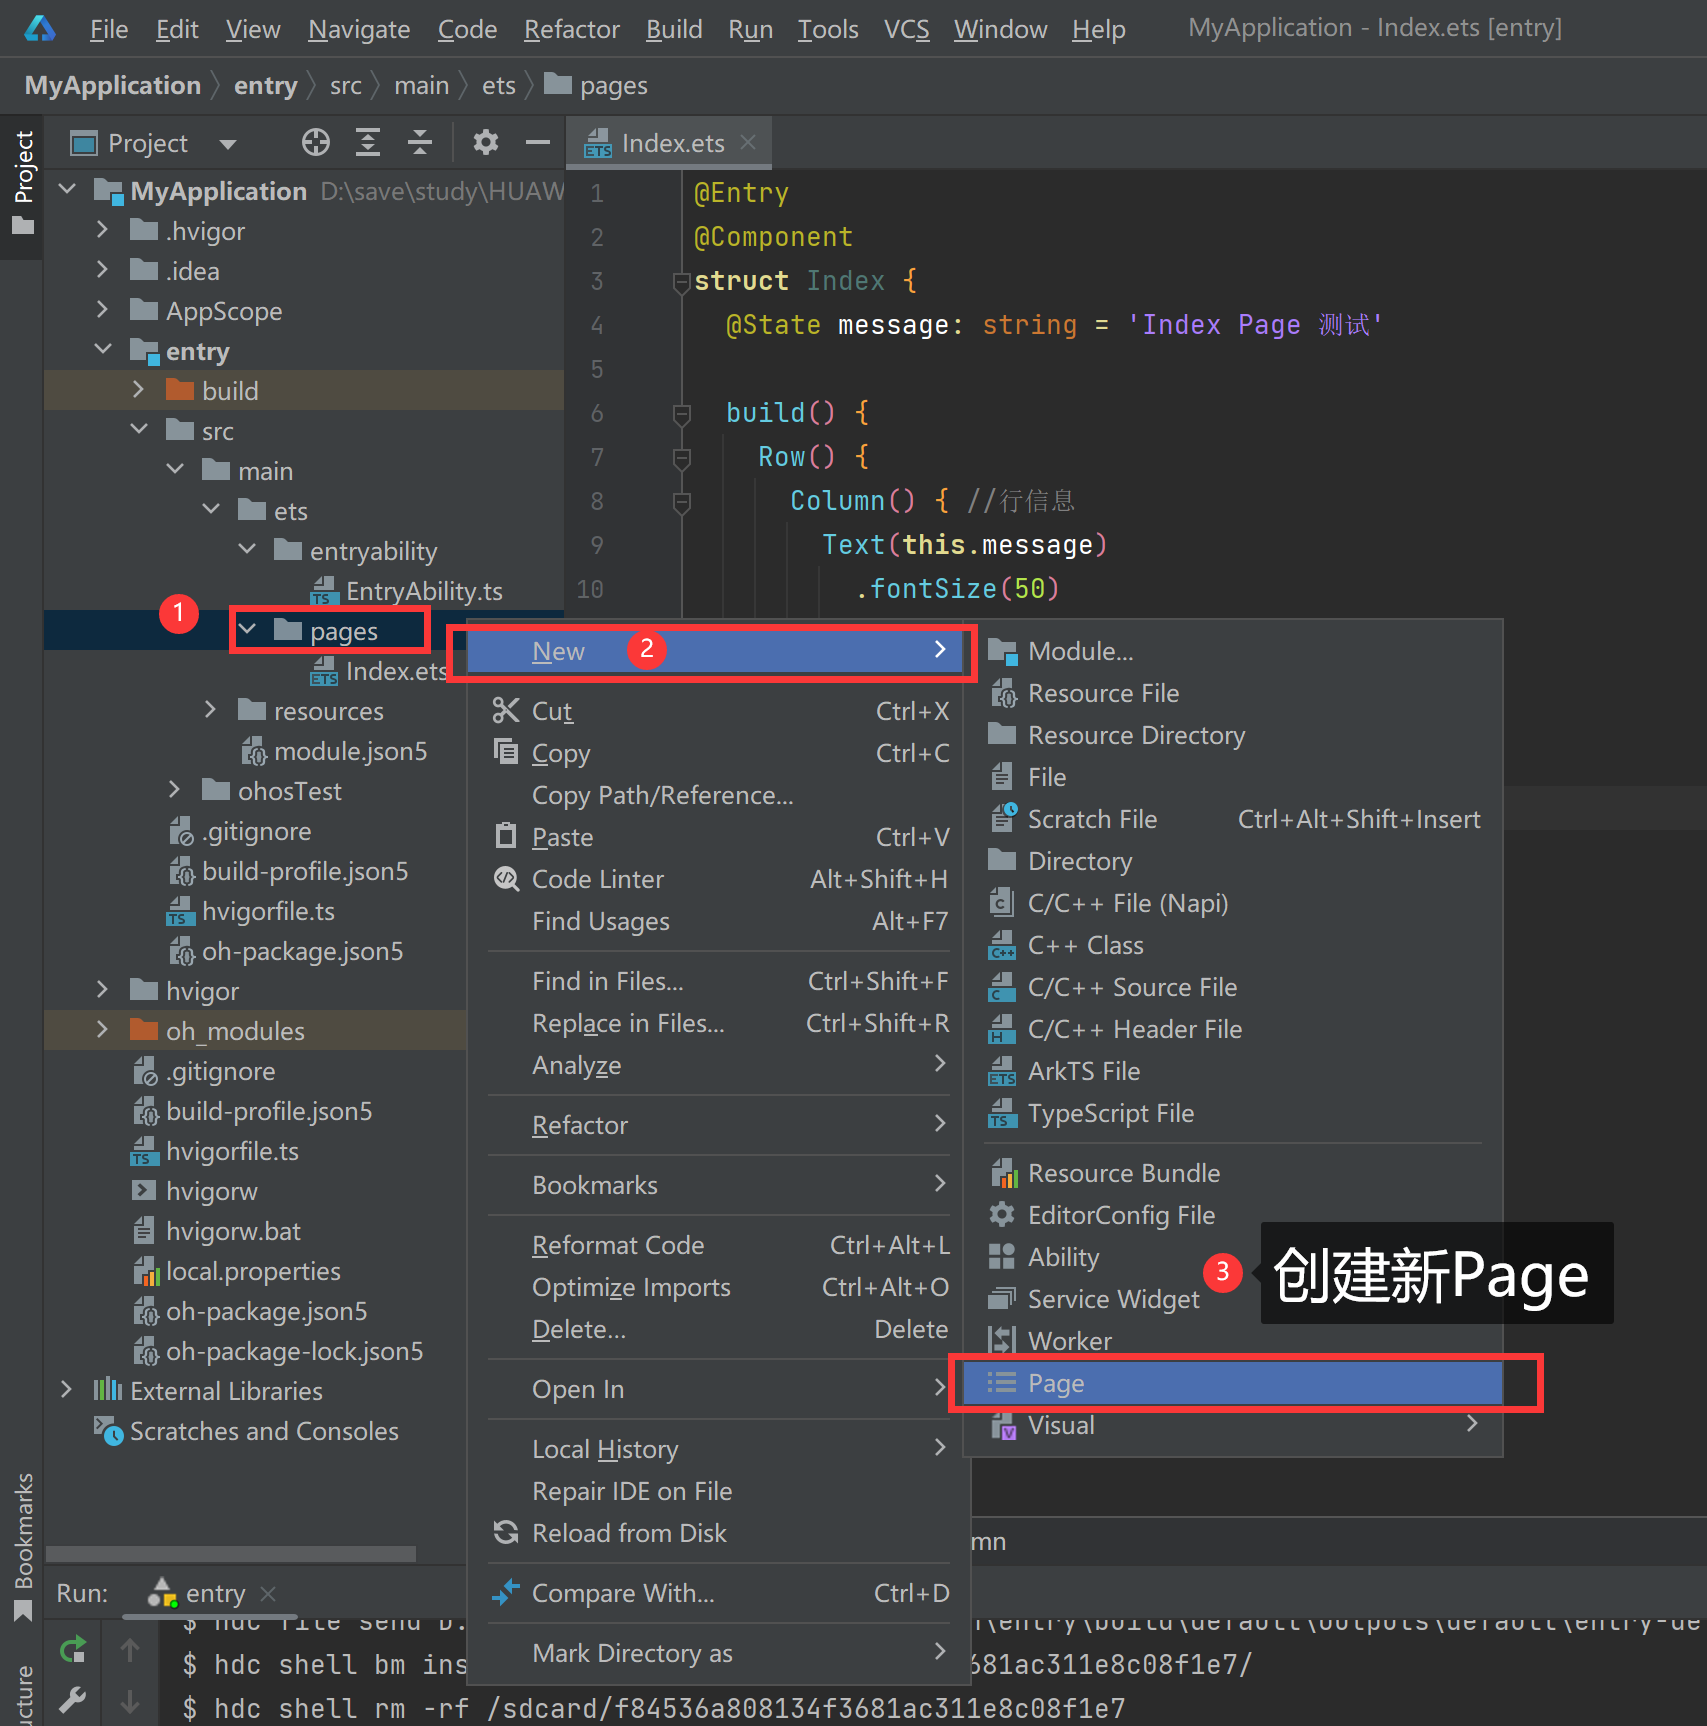Click the Paste clipboard icon
The height and width of the screenshot is (1726, 1707).
(x=506, y=836)
